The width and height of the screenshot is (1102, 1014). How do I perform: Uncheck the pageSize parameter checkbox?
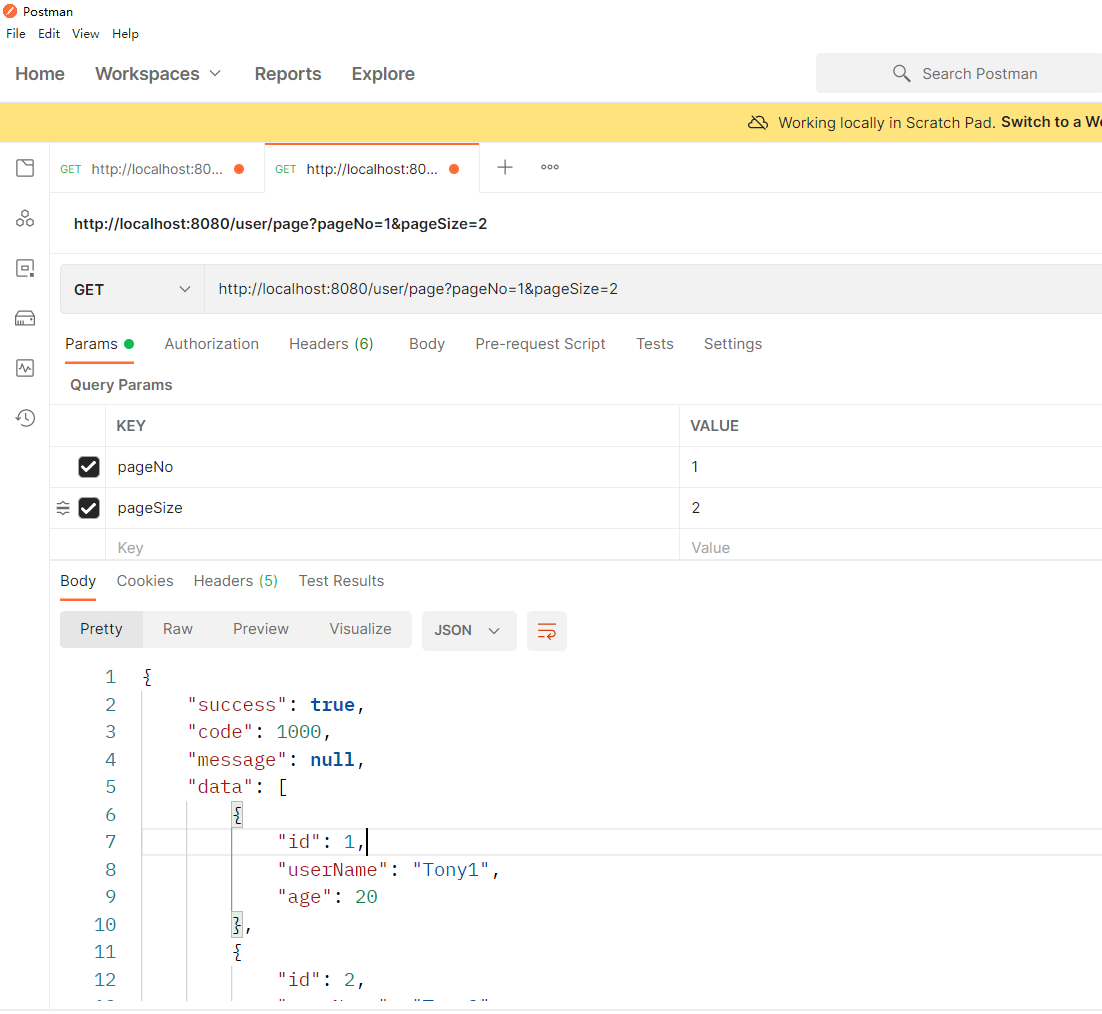click(89, 508)
